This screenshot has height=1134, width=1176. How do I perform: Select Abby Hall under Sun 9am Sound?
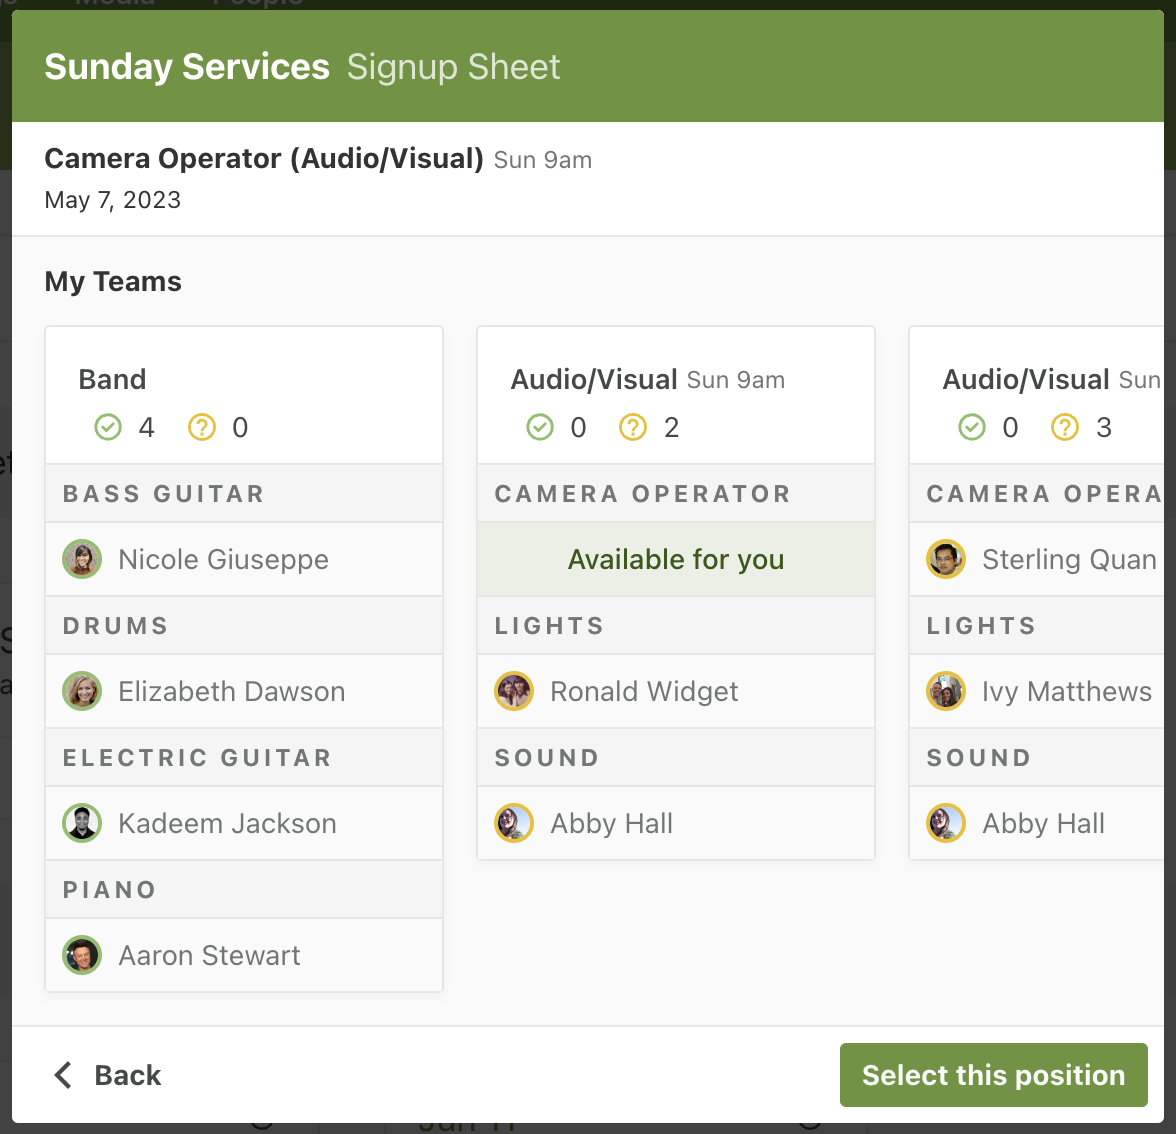pyautogui.click(x=611, y=823)
